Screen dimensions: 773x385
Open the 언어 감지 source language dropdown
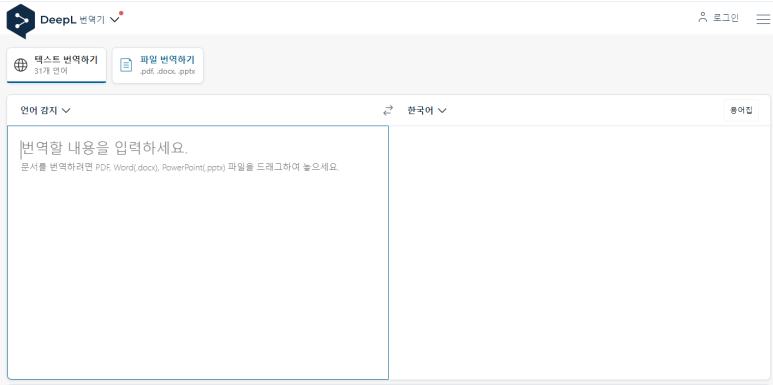click(x=45, y=110)
